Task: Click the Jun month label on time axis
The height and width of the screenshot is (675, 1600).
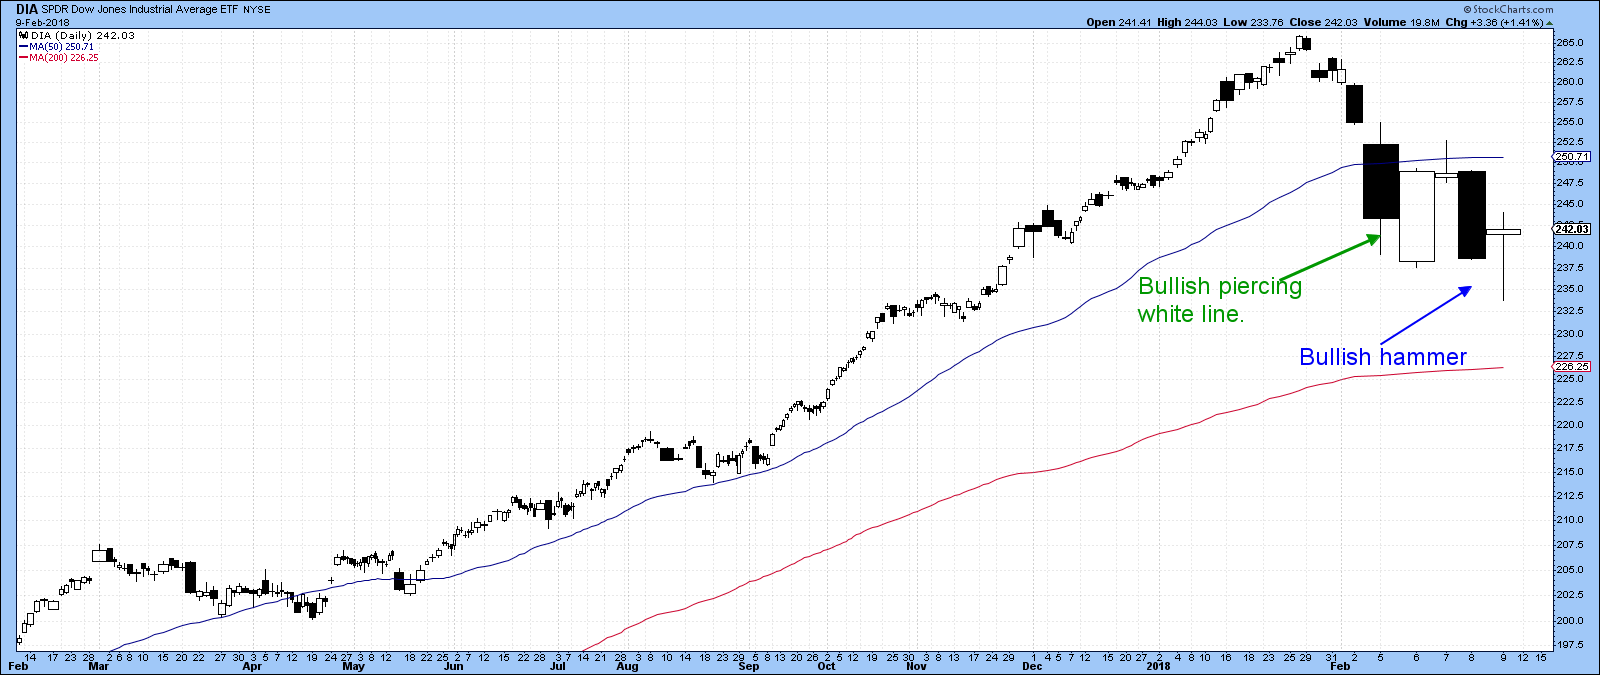Action: pyautogui.click(x=454, y=666)
